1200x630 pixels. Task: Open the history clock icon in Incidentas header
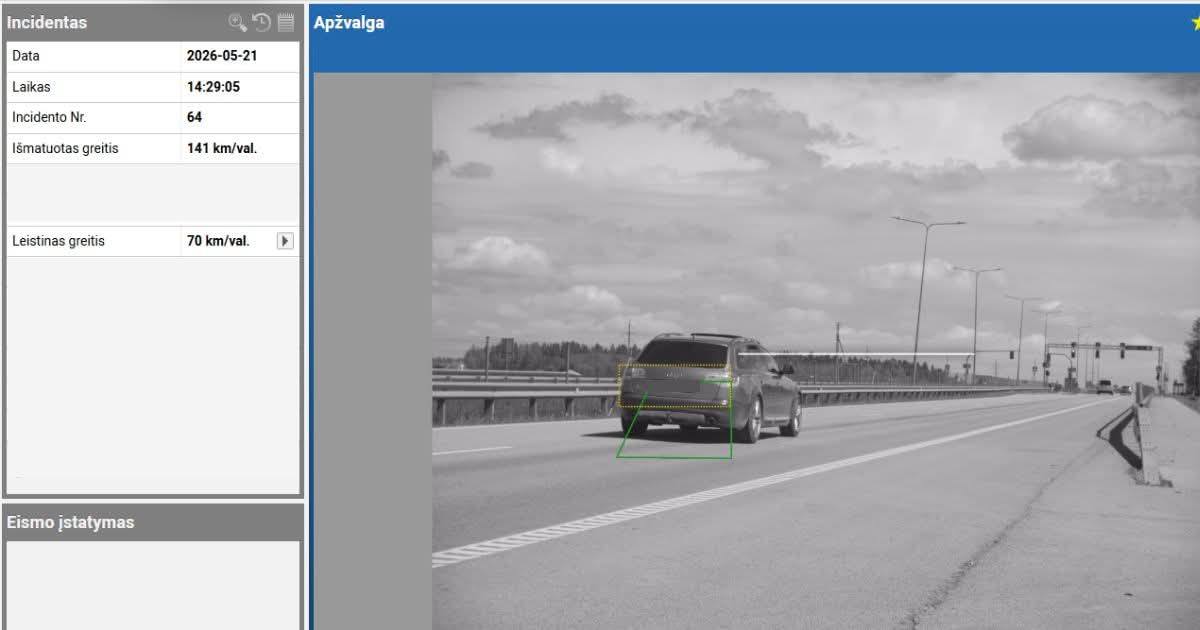tap(262, 22)
